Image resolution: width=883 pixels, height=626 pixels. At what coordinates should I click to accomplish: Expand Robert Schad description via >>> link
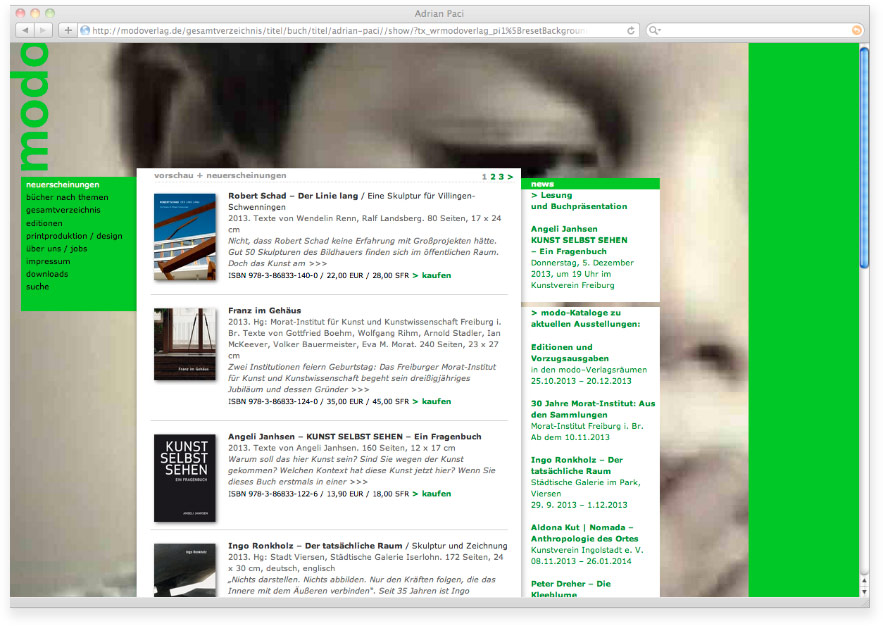click(x=318, y=264)
